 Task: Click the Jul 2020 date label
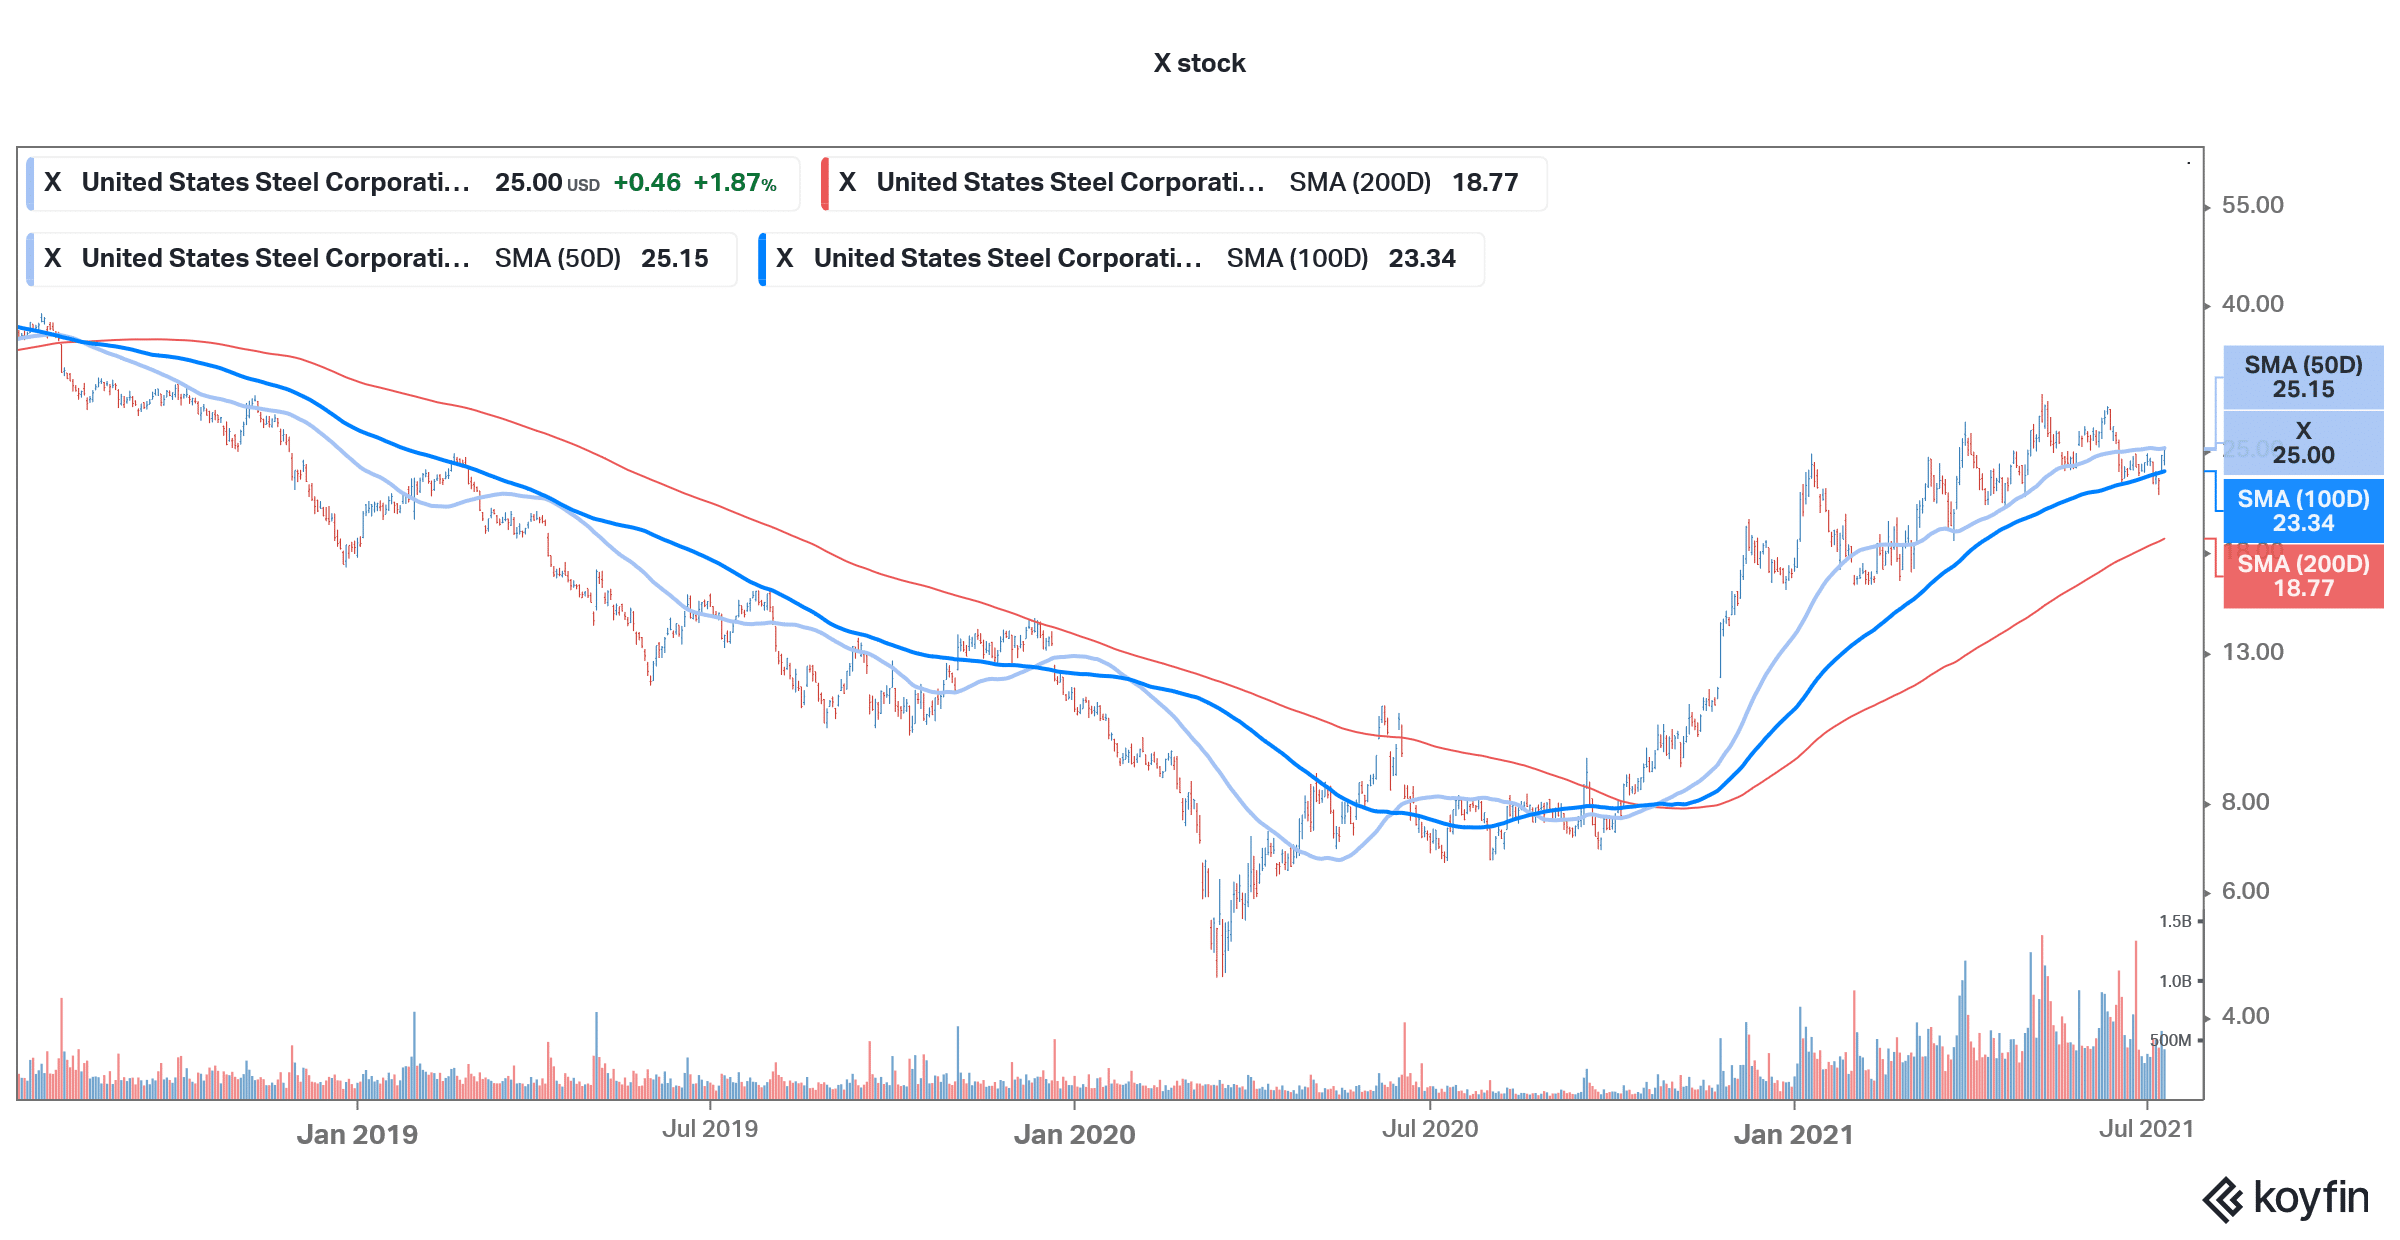[1430, 1129]
